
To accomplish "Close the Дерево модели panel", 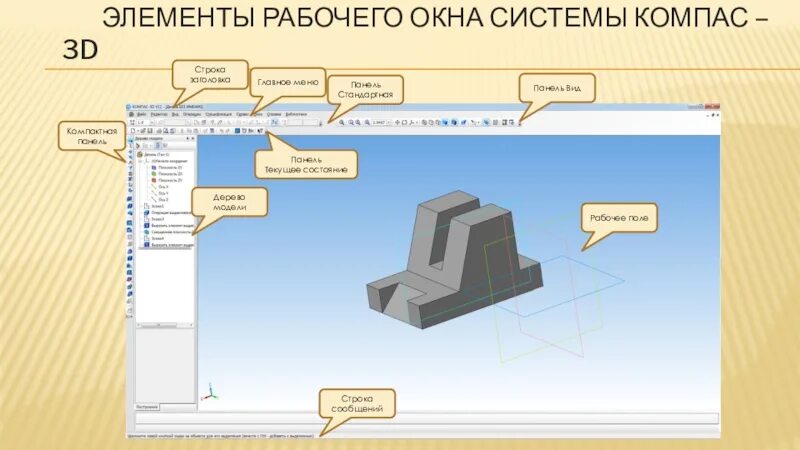I will point(193,138).
